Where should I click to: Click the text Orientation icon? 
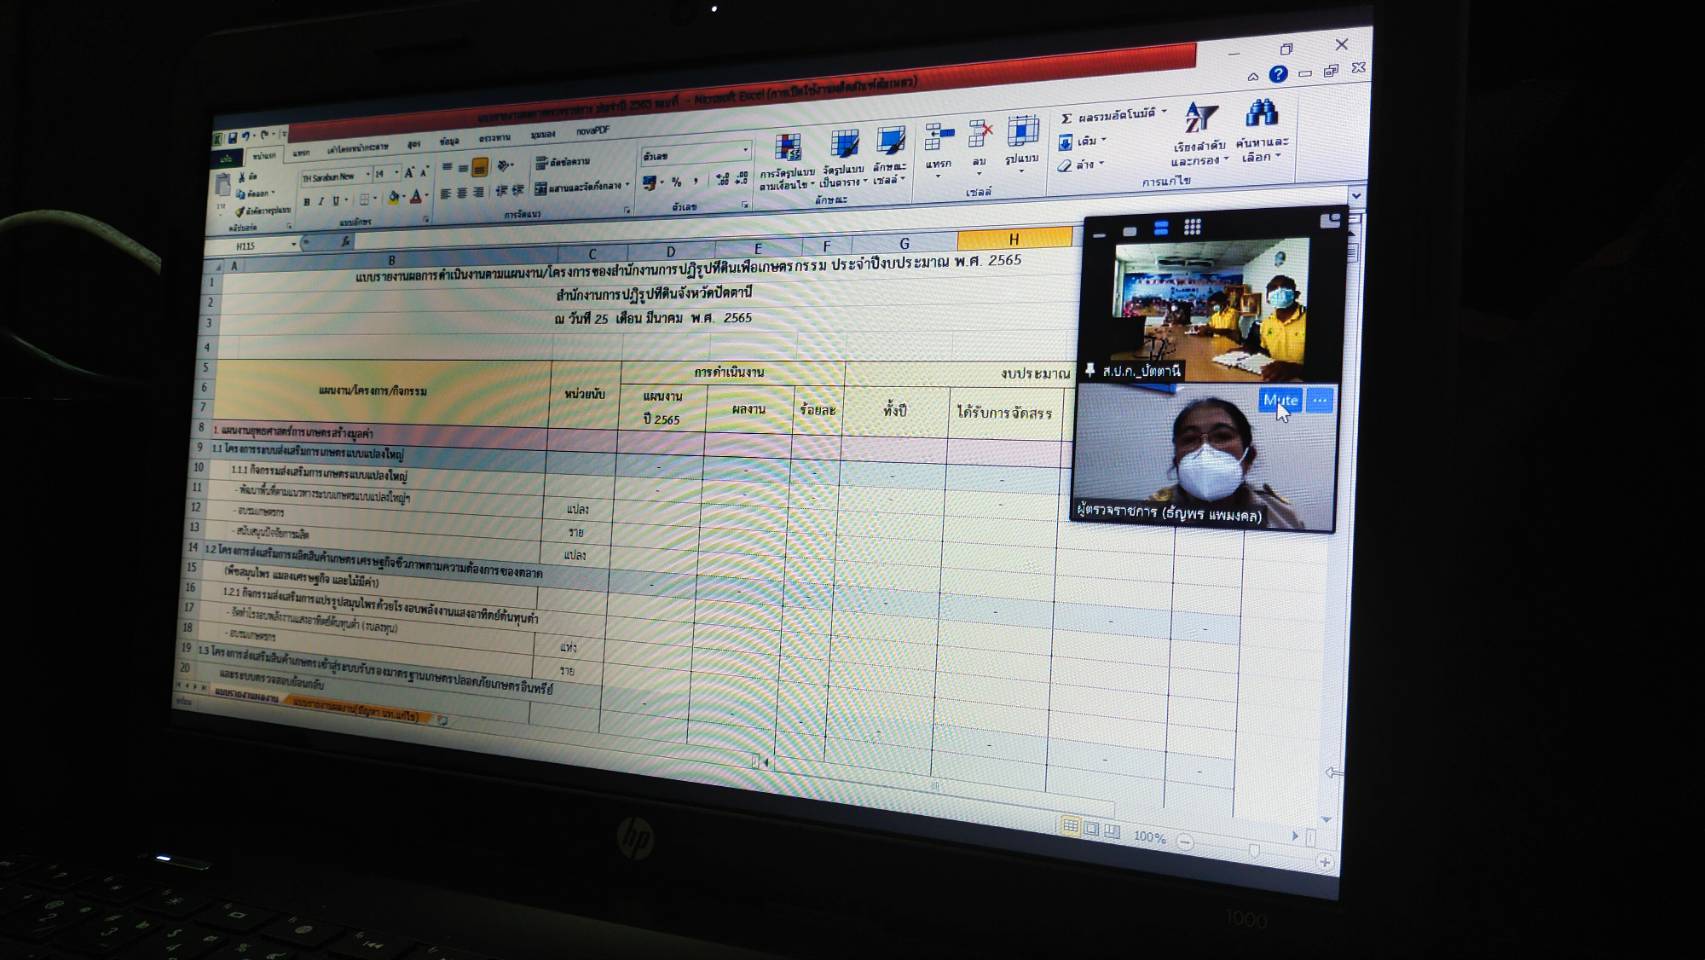pos(503,165)
